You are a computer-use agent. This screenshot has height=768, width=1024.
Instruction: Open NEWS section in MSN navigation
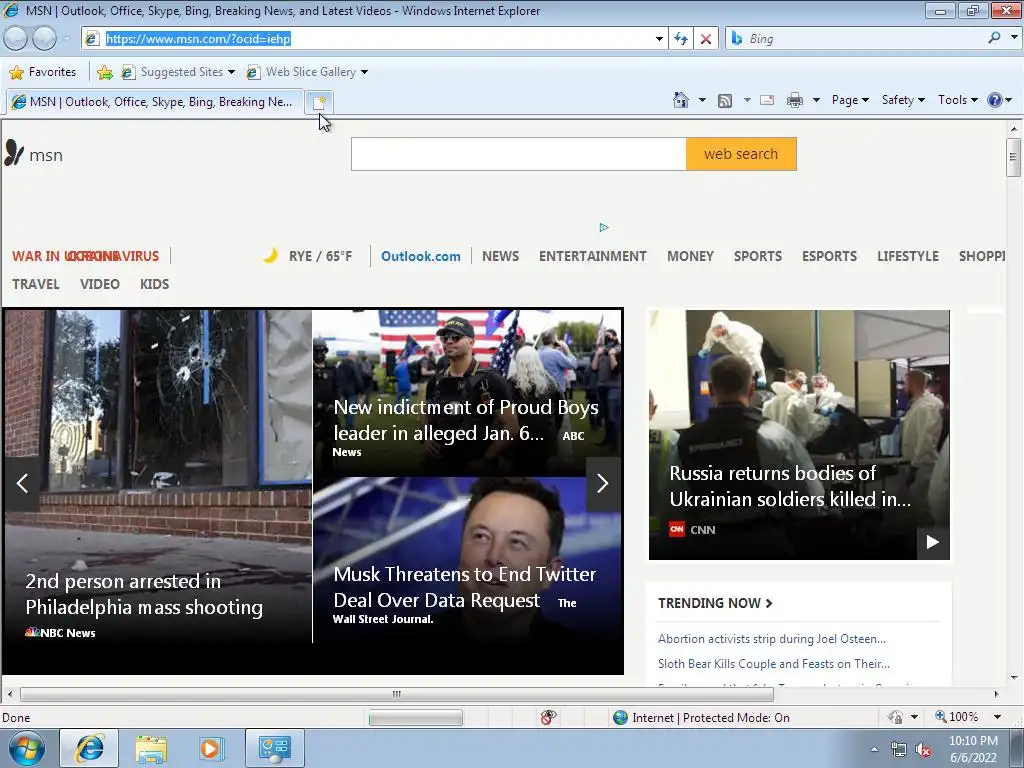(x=500, y=256)
